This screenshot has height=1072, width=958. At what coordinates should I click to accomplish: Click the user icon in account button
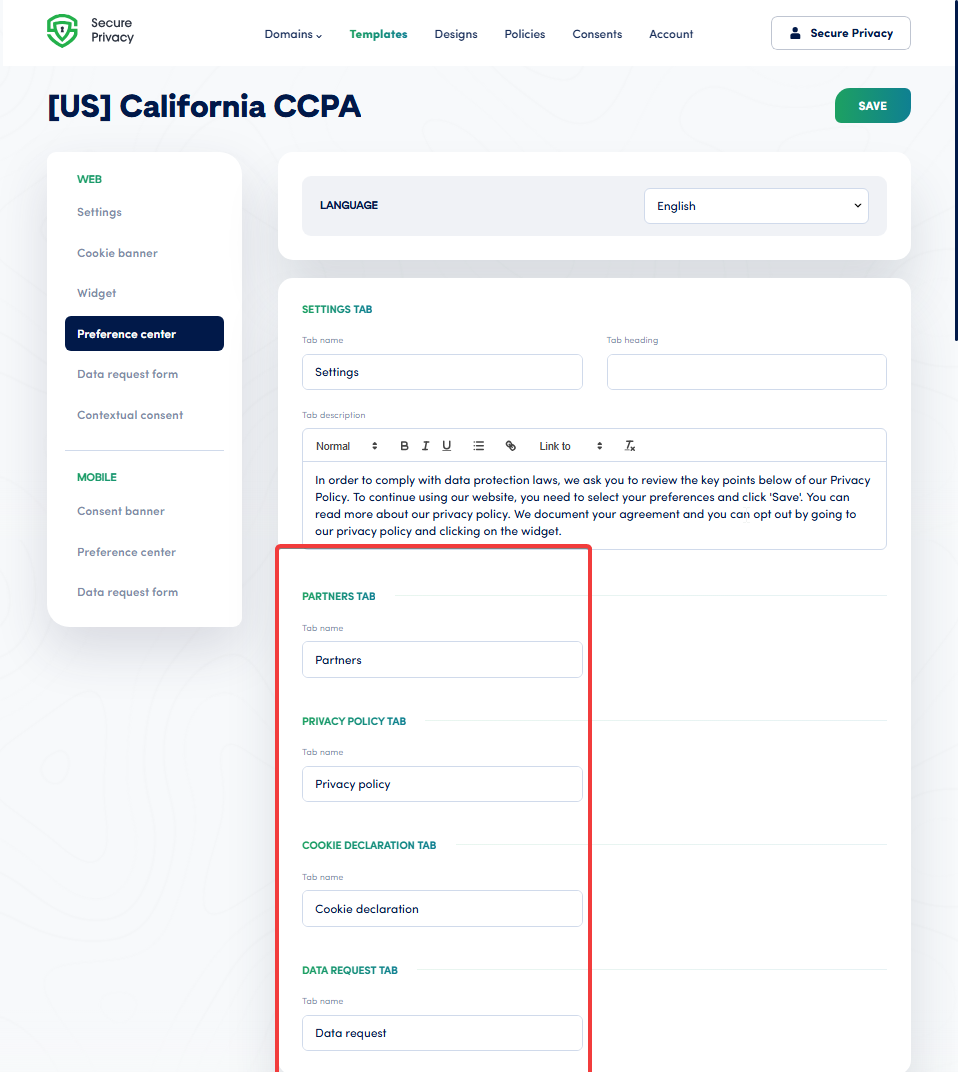(x=795, y=33)
